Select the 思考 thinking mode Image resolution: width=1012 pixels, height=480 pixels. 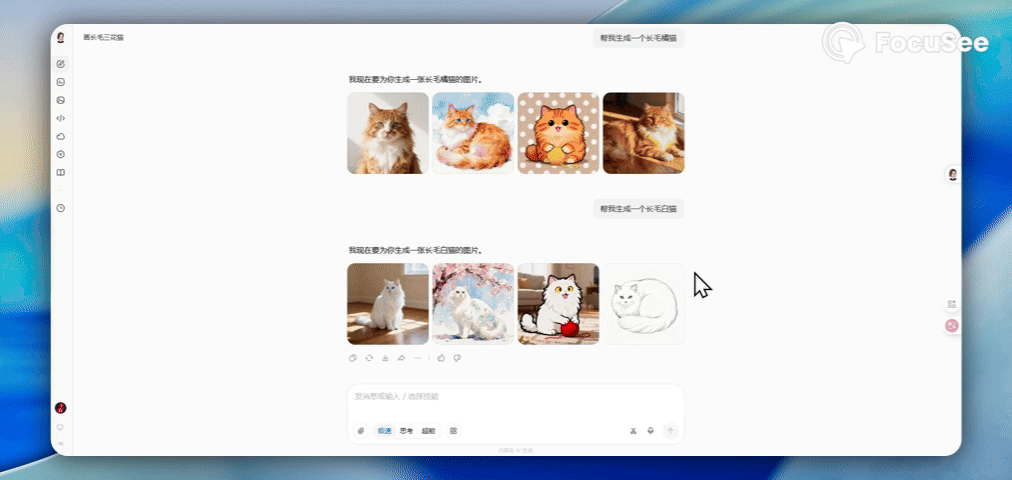click(x=406, y=431)
